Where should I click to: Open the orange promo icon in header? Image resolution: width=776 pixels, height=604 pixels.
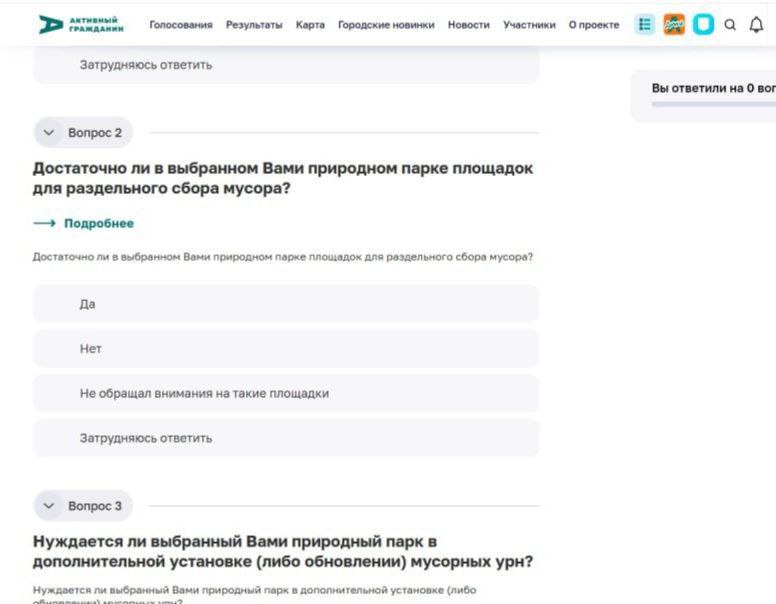pyautogui.click(x=674, y=24)
